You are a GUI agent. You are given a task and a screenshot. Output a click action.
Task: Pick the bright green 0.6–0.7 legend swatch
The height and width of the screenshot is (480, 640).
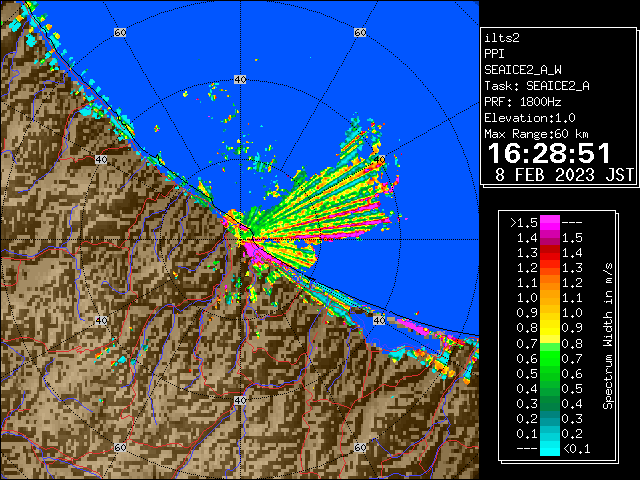click(550, 359)
